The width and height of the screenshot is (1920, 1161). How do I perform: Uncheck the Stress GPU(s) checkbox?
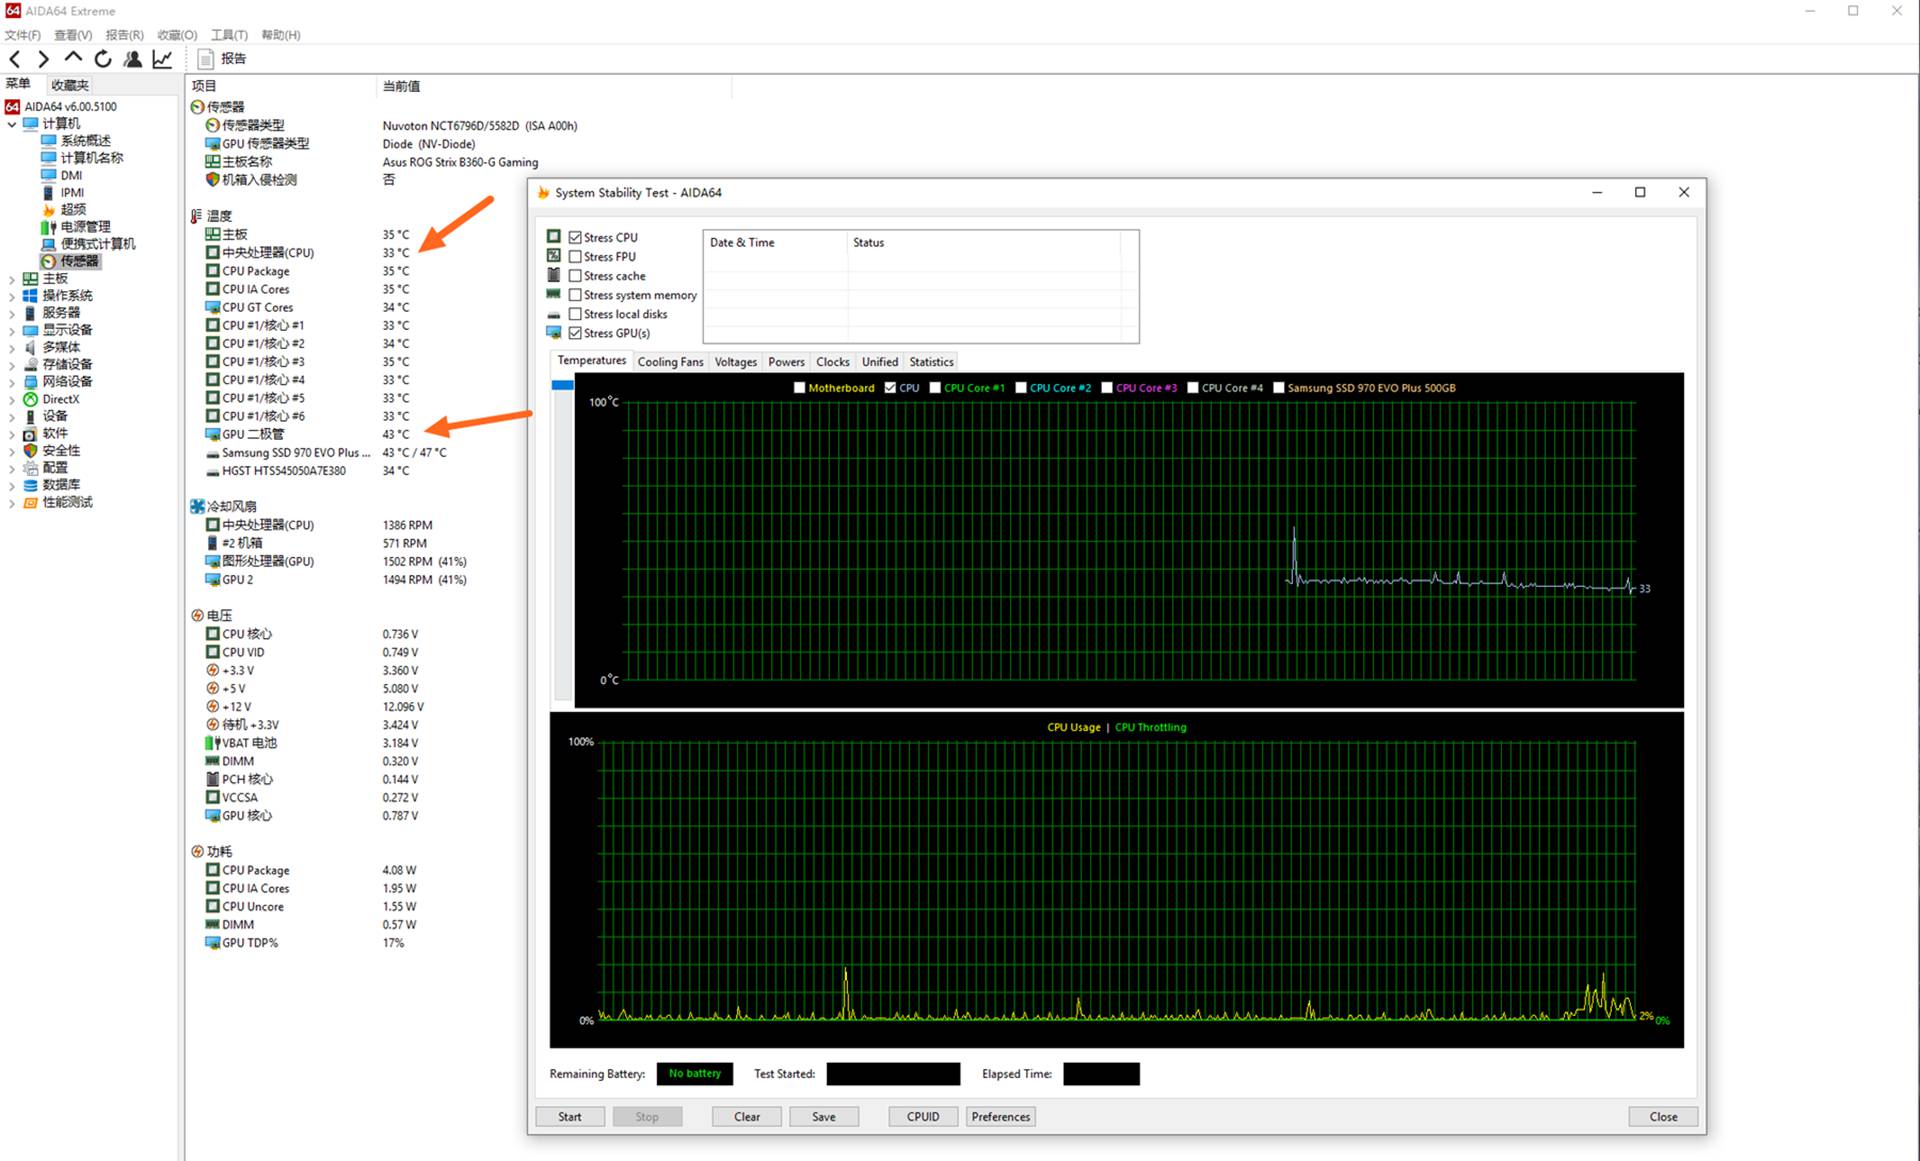[575, 333]
